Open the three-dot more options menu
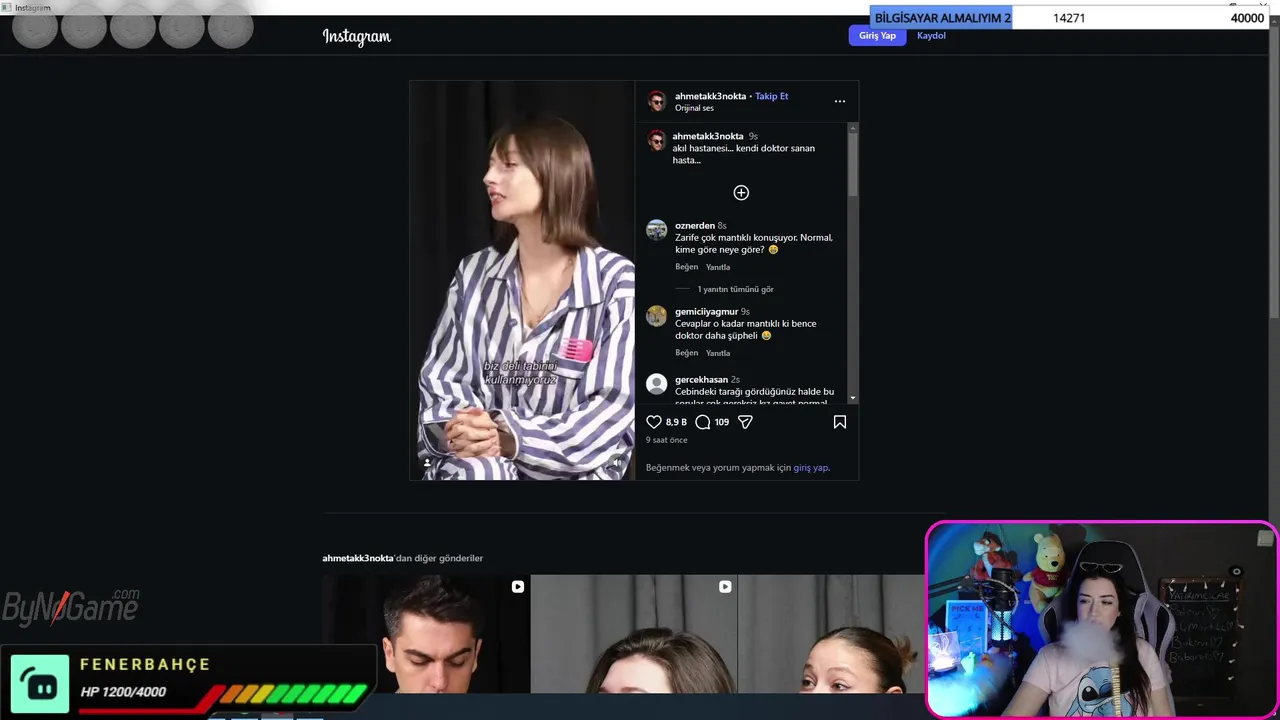The width and height of the screenshot is (1280, 720). pyautogui.click(x=840, y=101)
